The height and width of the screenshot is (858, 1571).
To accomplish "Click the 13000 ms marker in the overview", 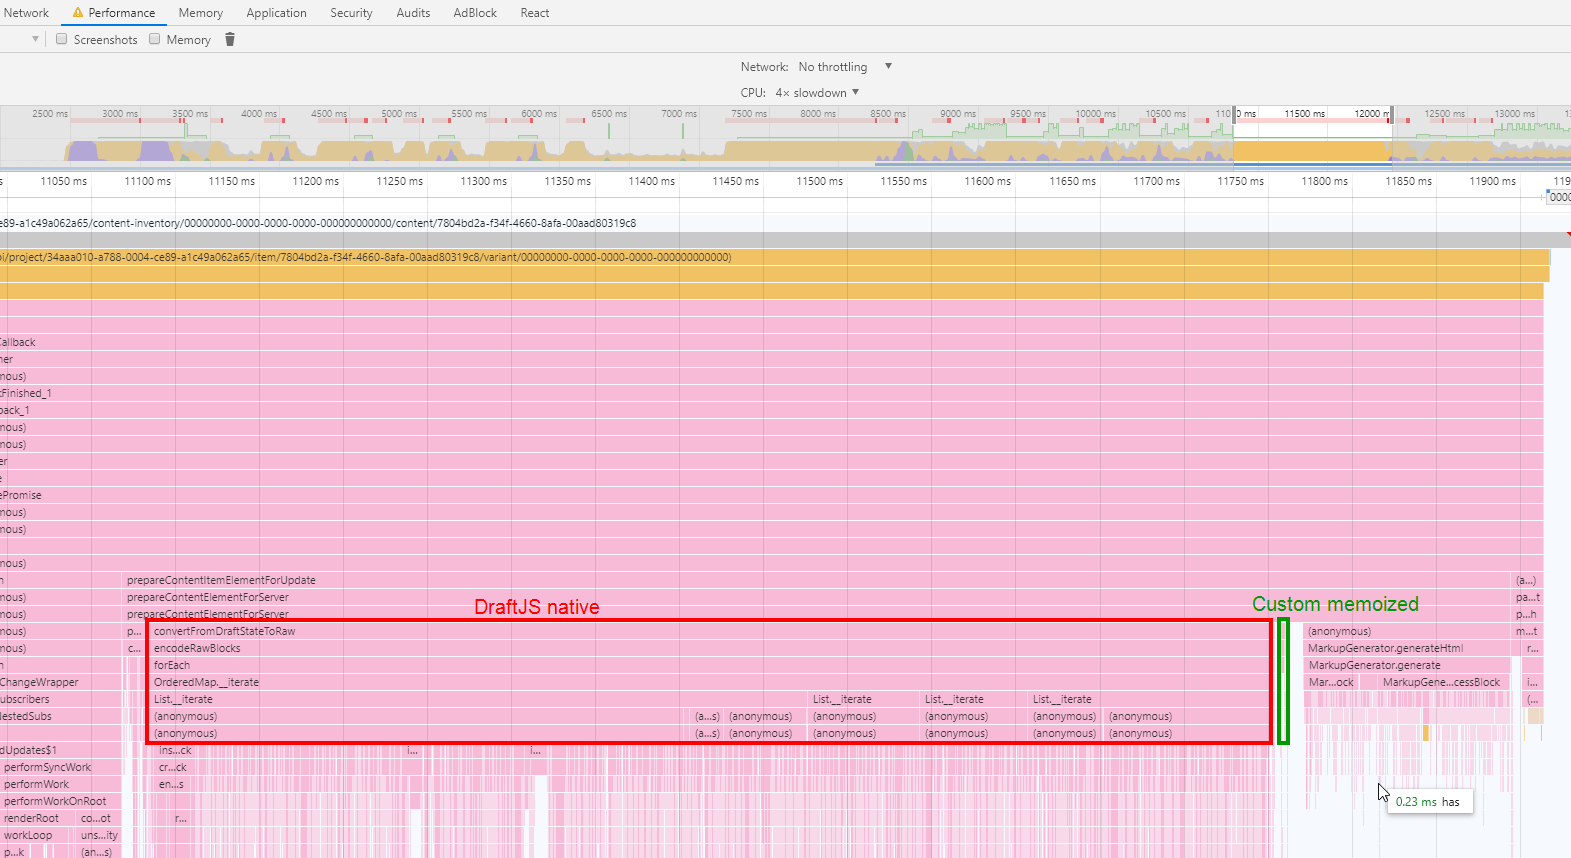I will click(1514, 113).
